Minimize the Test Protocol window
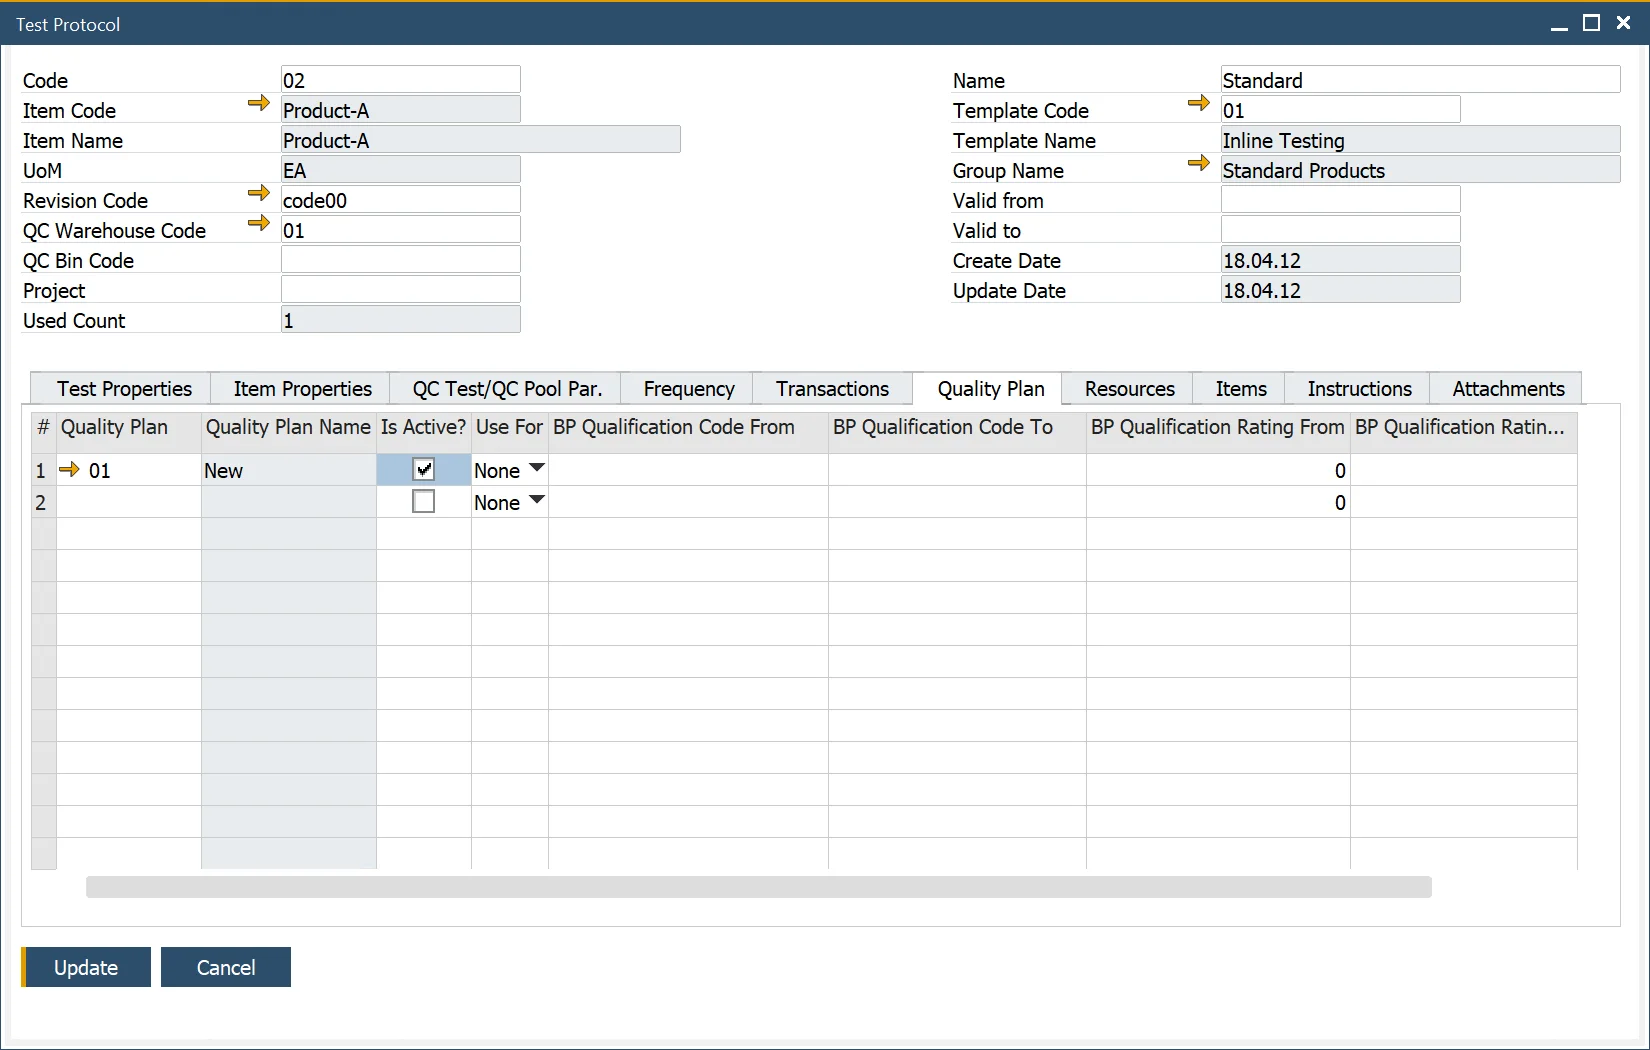The height and width of the screenshot is (1050, 1650). [1559, 25]
